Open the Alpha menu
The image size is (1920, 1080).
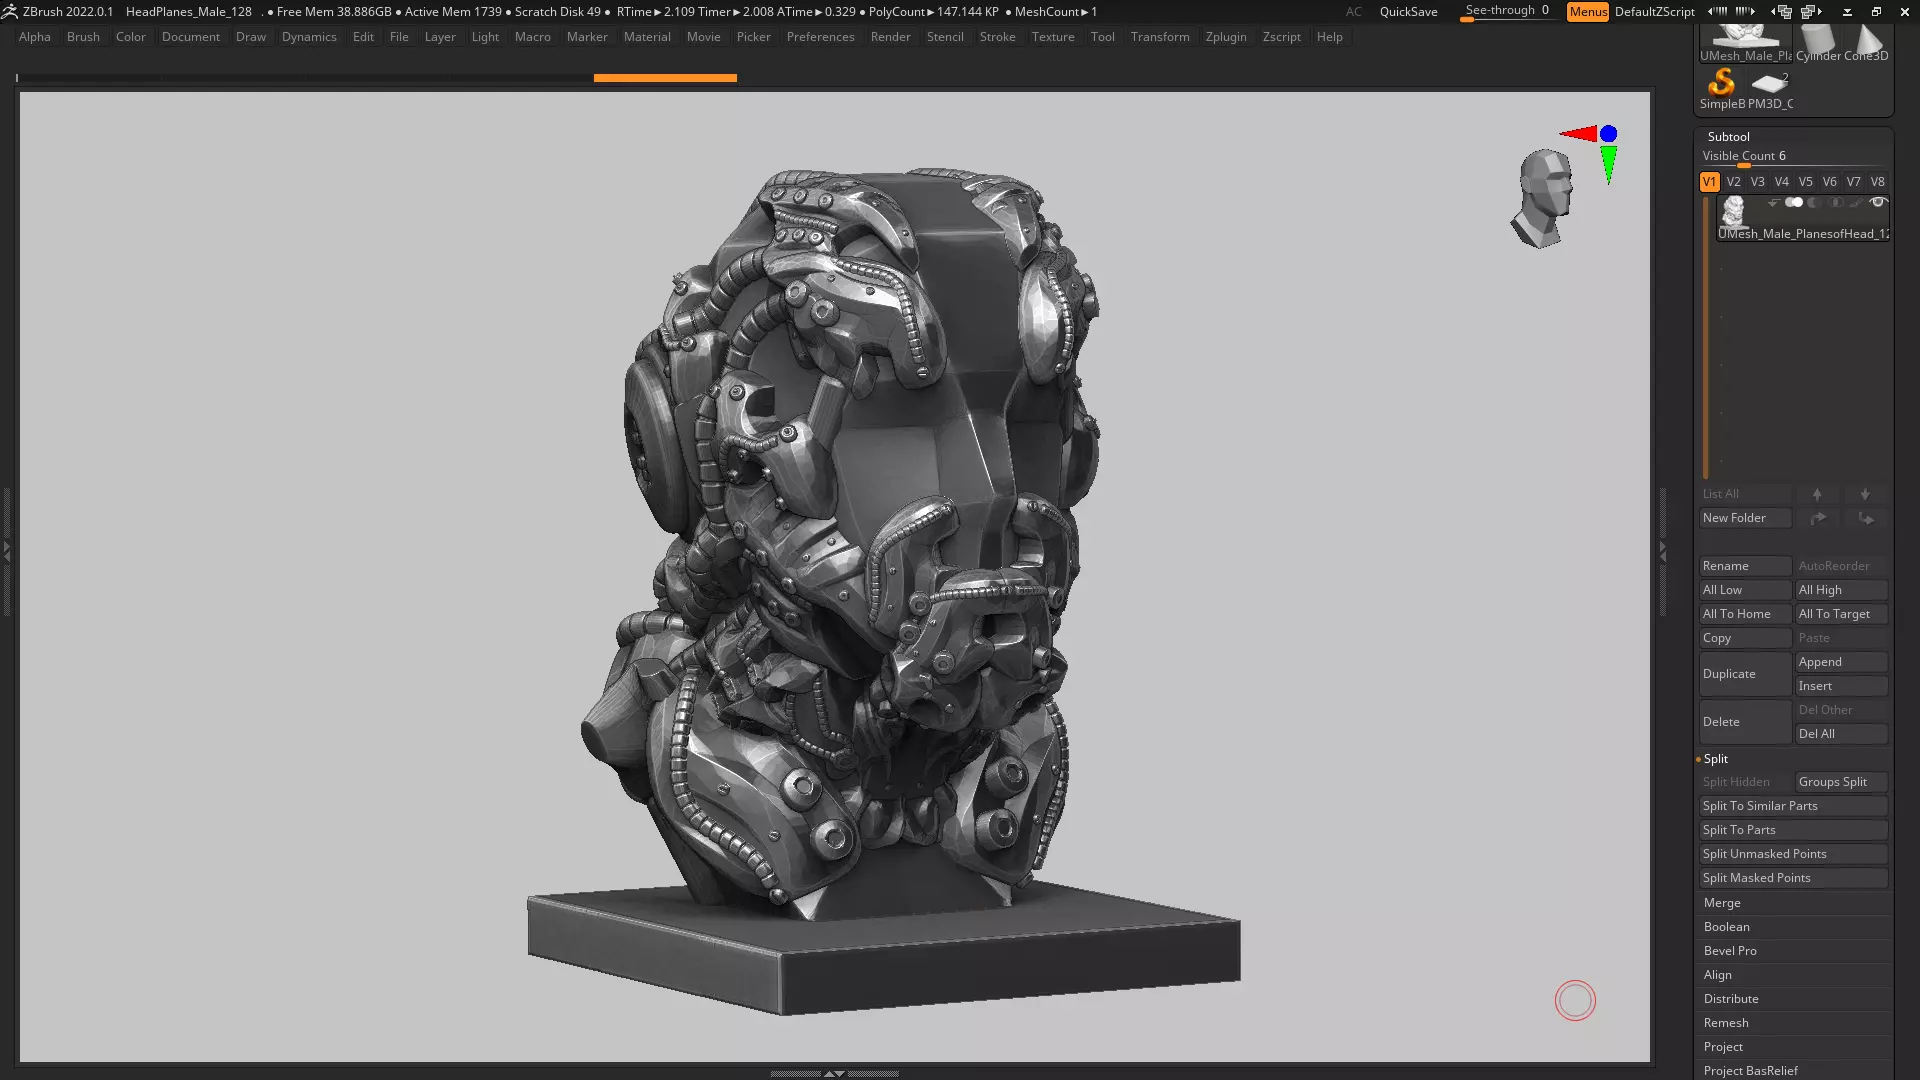(x=34, y=37)
